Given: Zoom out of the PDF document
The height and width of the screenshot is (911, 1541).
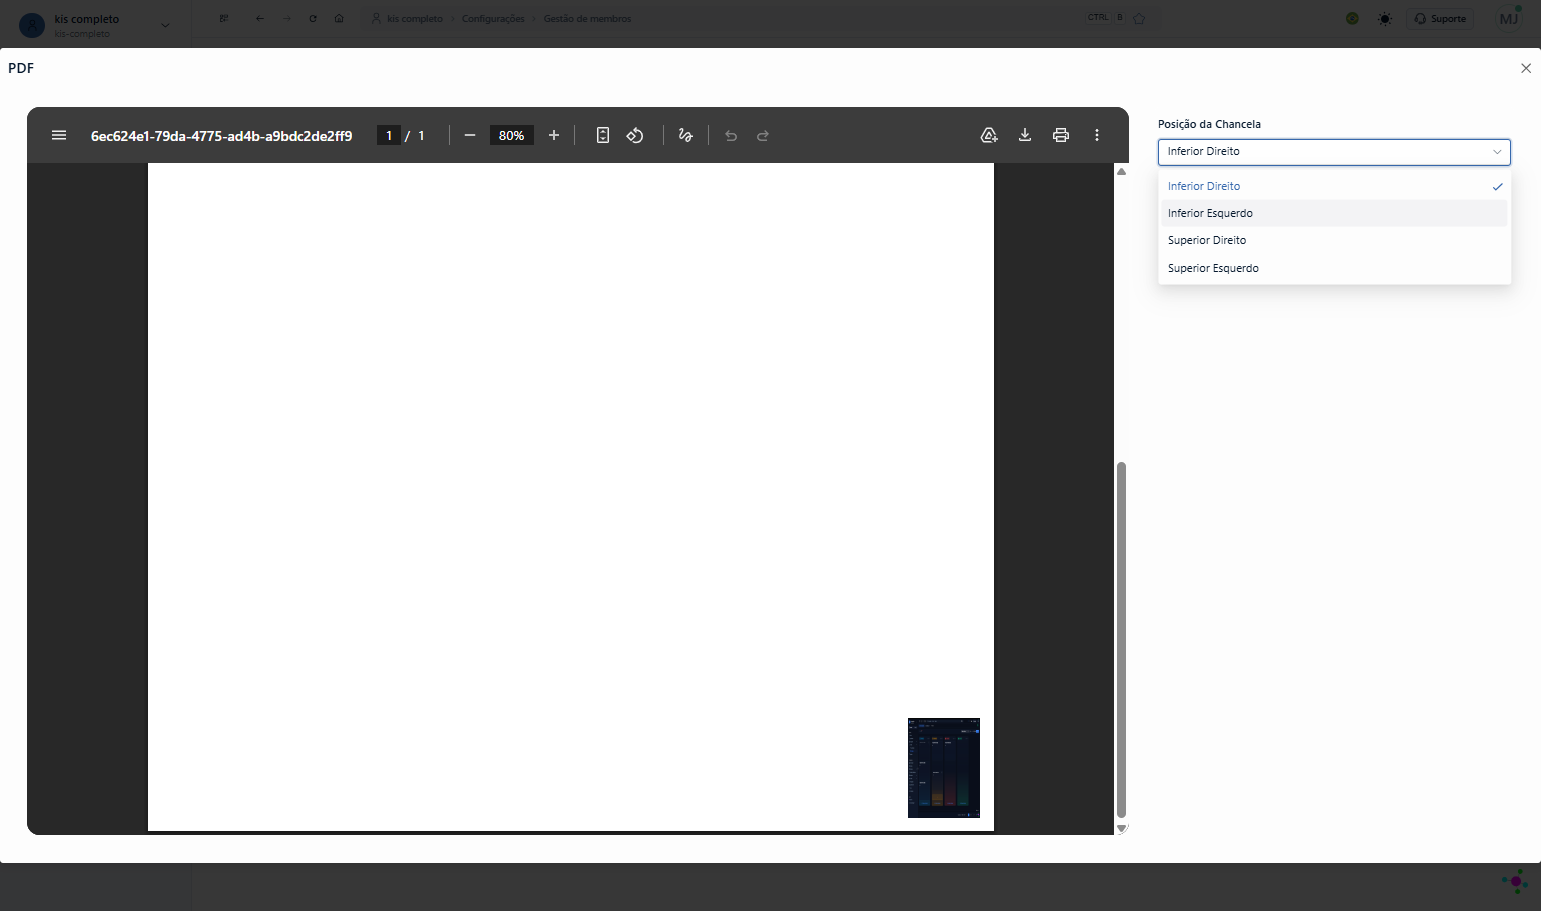Looking at the screenshot, I should pos(470,135).
